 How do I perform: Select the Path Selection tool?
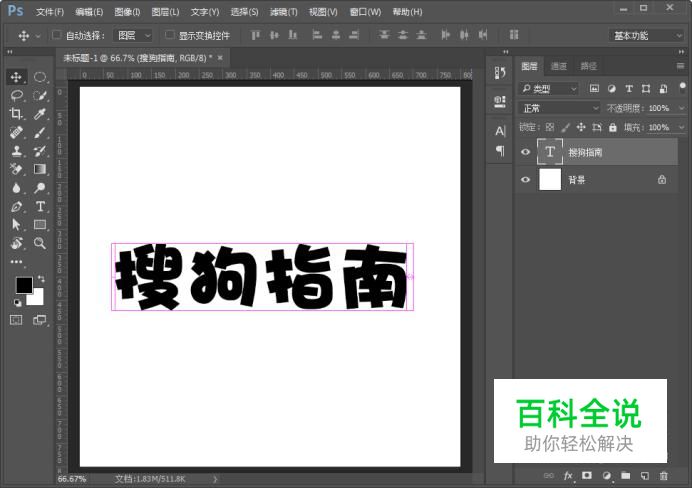(16, 225)
